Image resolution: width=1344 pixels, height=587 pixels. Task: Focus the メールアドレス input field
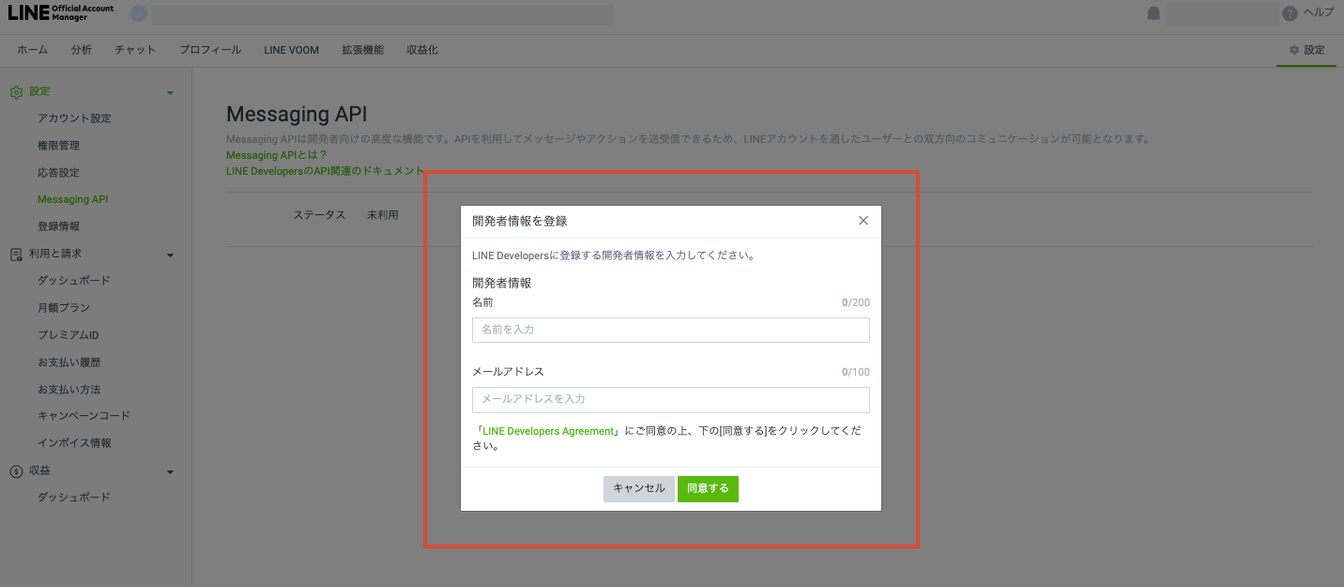coord(671,400)
